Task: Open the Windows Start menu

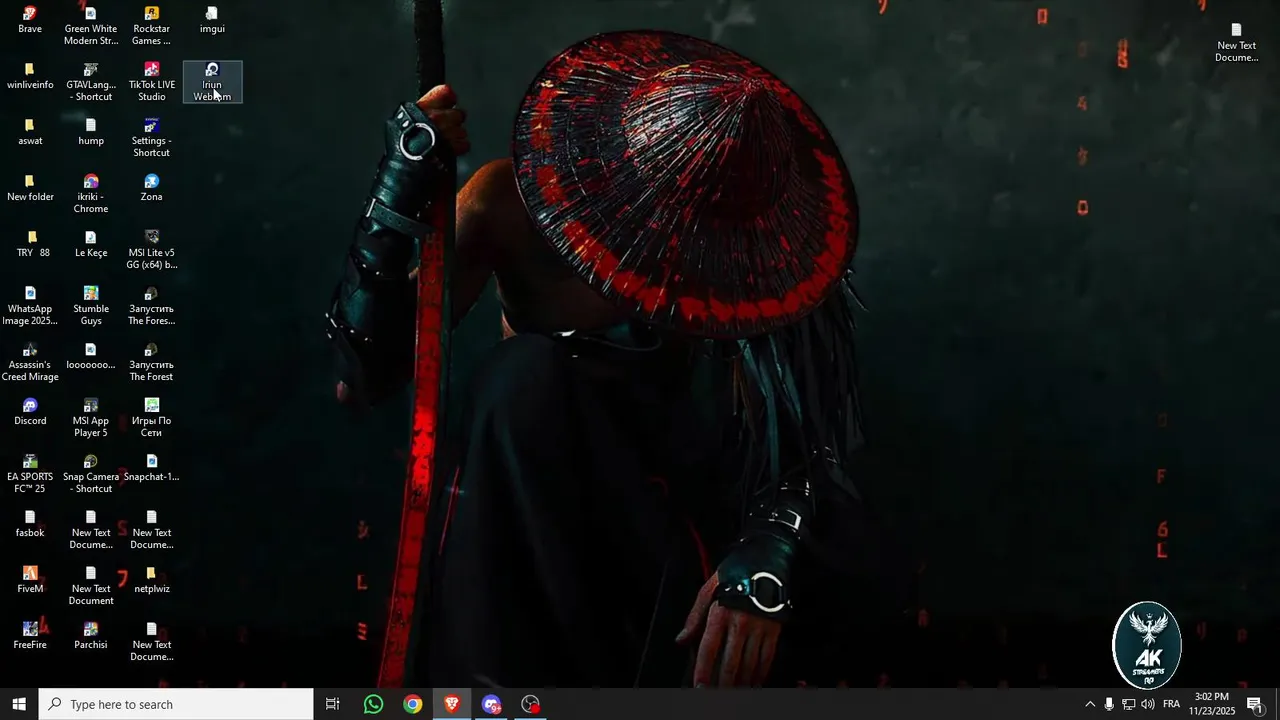Action: tap(19, 704)
